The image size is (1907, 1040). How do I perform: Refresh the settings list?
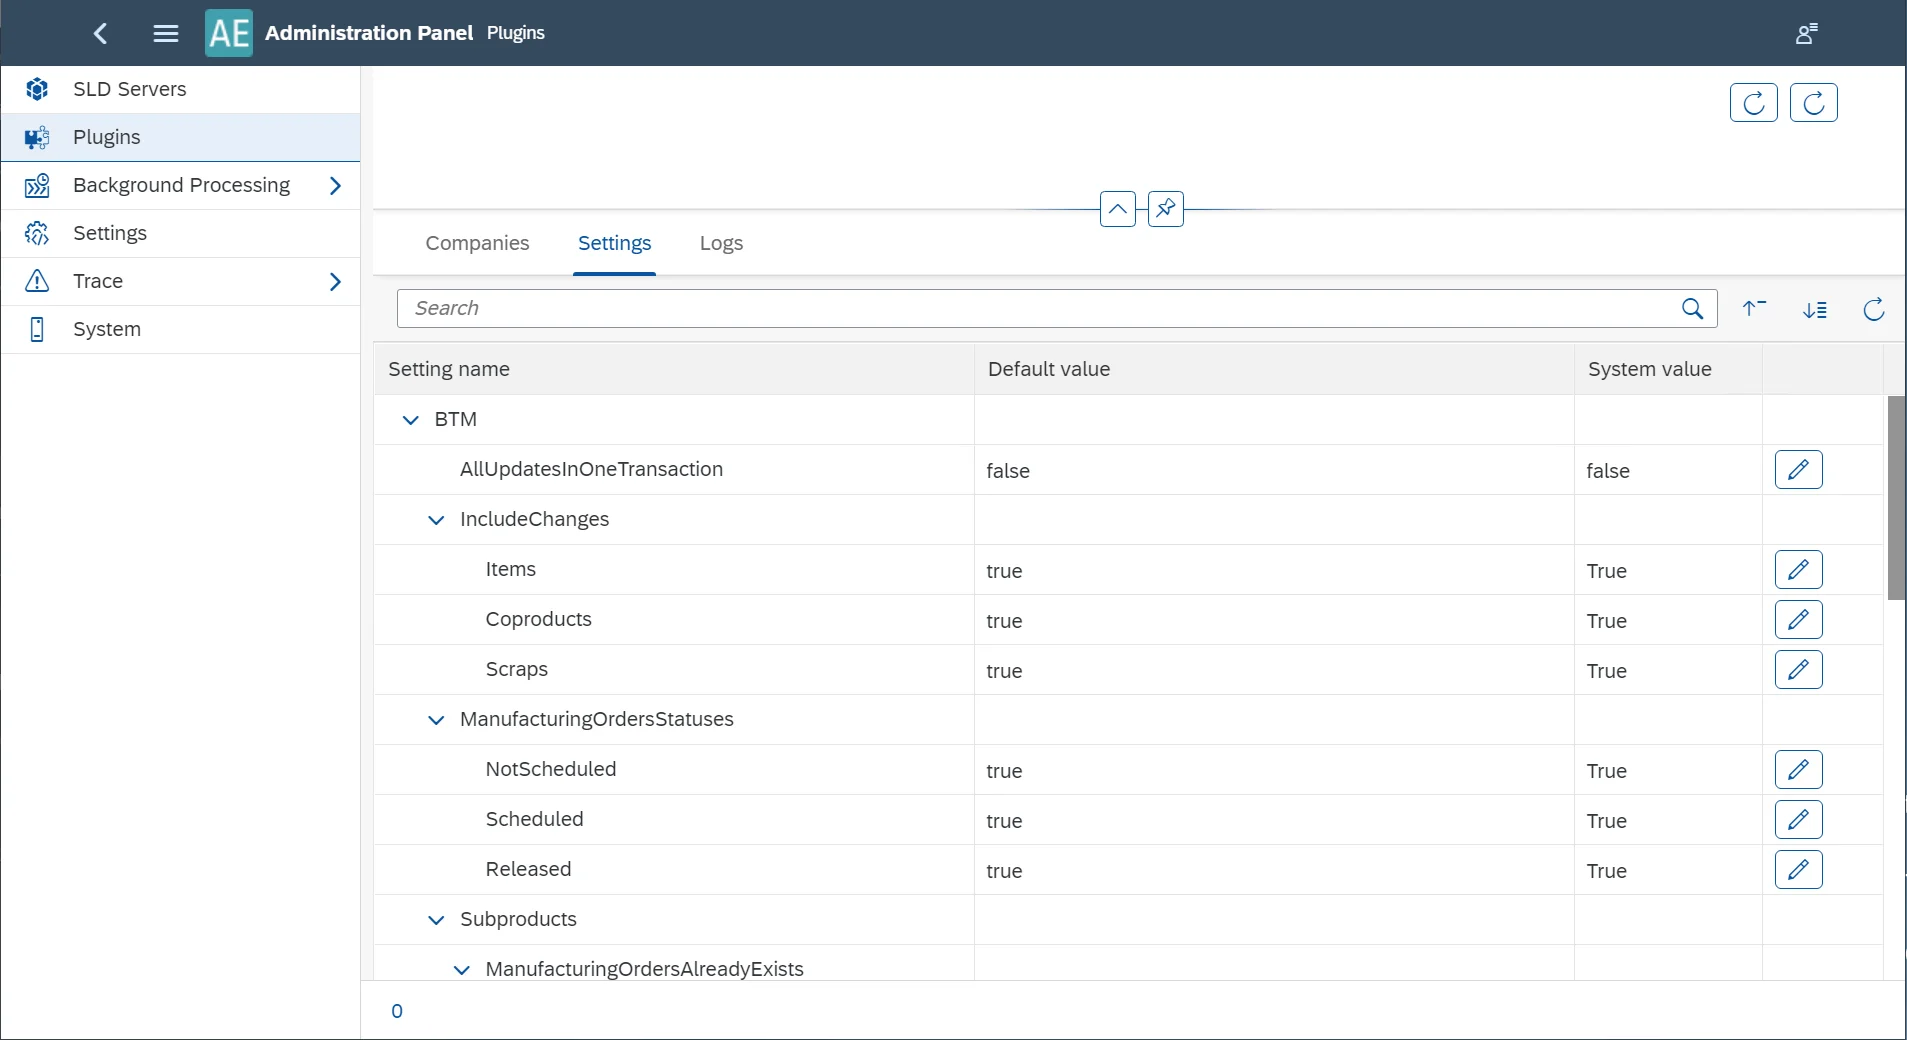tap(1873, 311)
